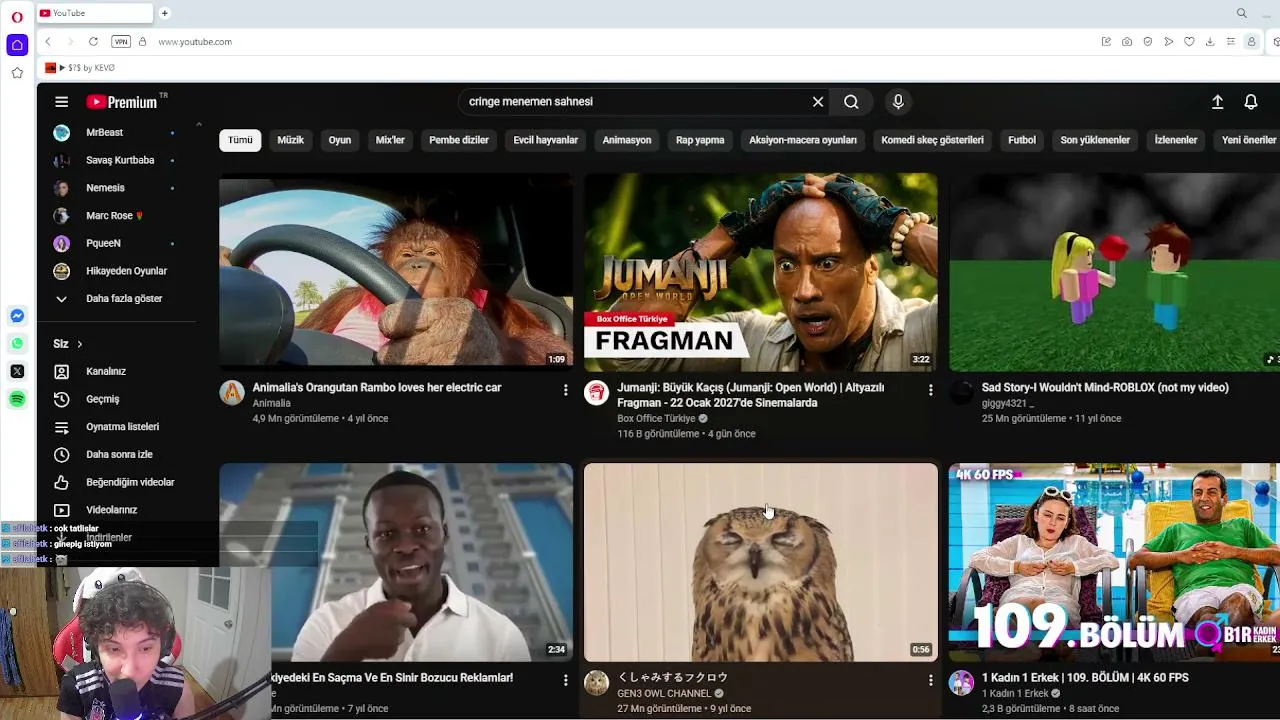Image resolution: width=1280 pixels, height=720 pixels.
Task: Click the YouTube Premium logo
Action: [122, 102]
